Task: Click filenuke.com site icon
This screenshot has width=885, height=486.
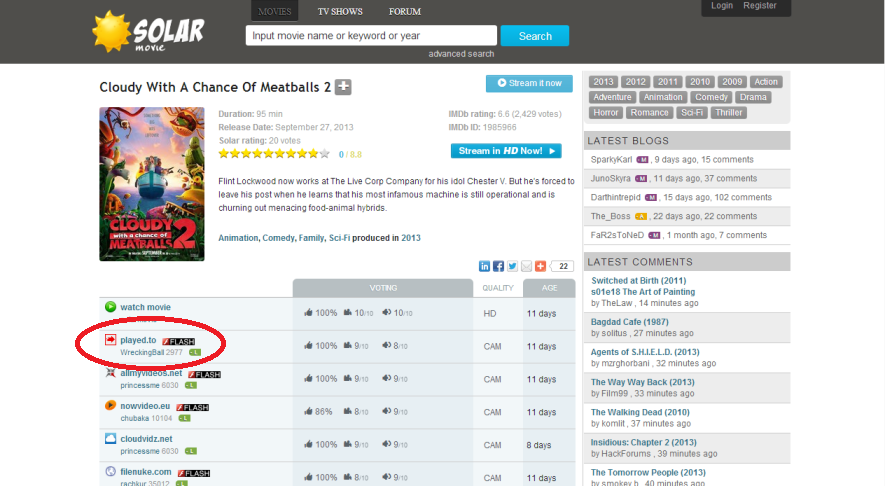Action: [x=111, y=471]
